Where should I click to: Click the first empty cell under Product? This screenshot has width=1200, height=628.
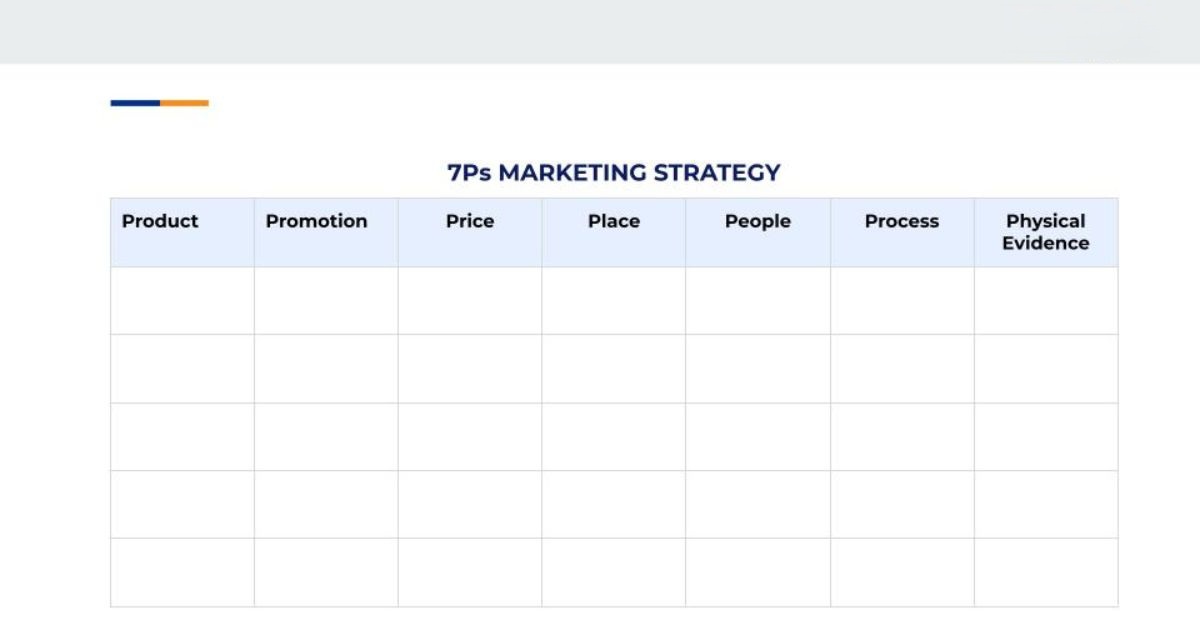click(182, 301)
